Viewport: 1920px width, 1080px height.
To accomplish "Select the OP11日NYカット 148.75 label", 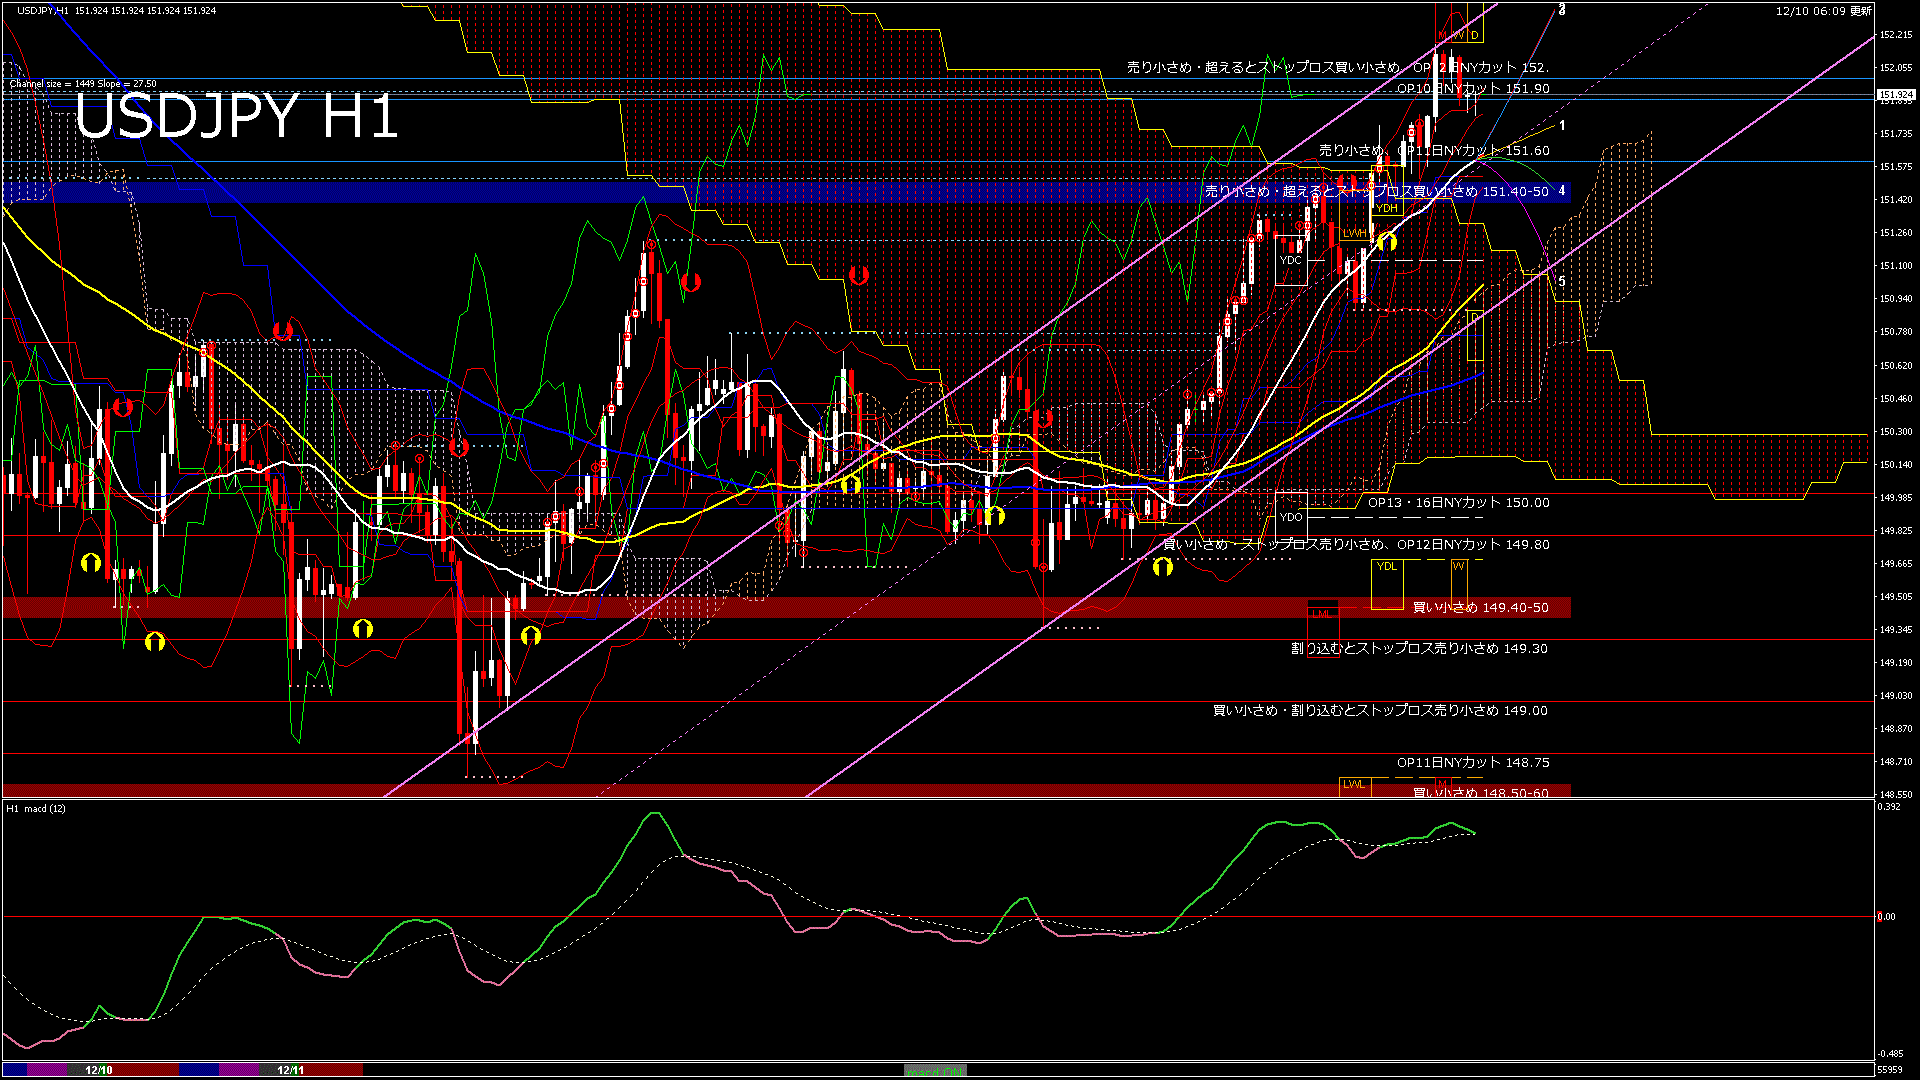I will [x=1473, y=762].
